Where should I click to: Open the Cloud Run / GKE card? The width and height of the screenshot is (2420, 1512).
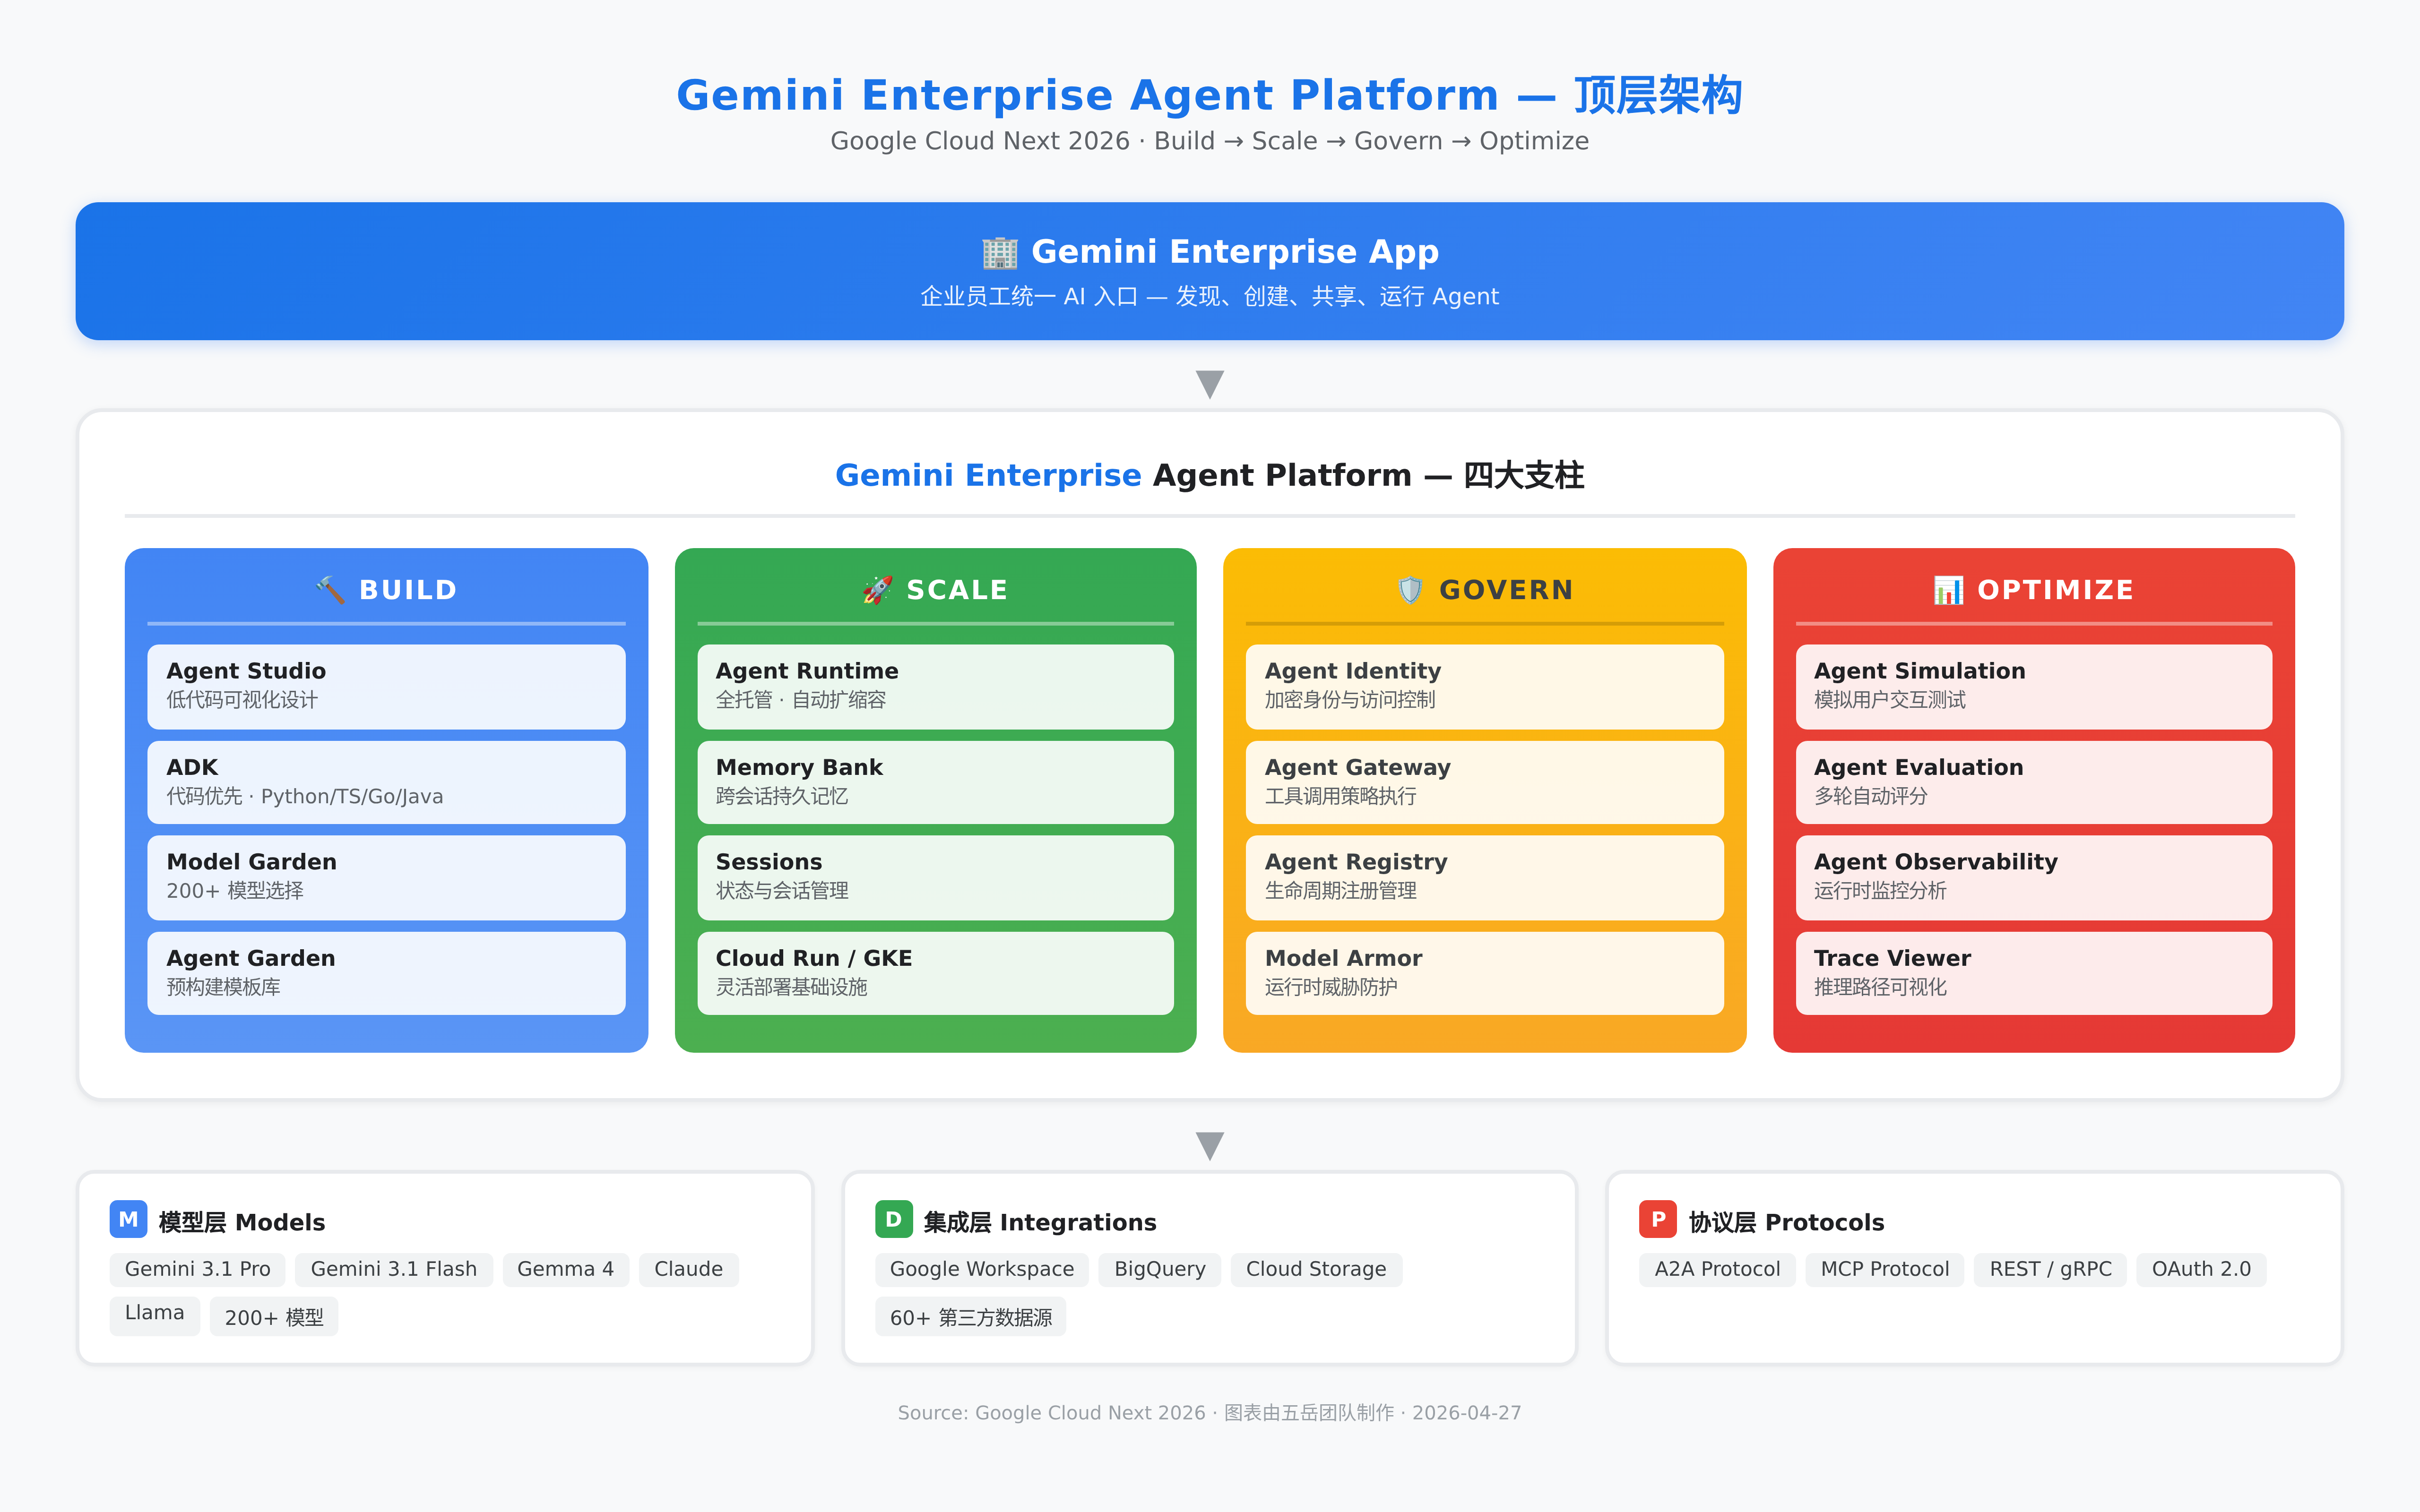935,973
